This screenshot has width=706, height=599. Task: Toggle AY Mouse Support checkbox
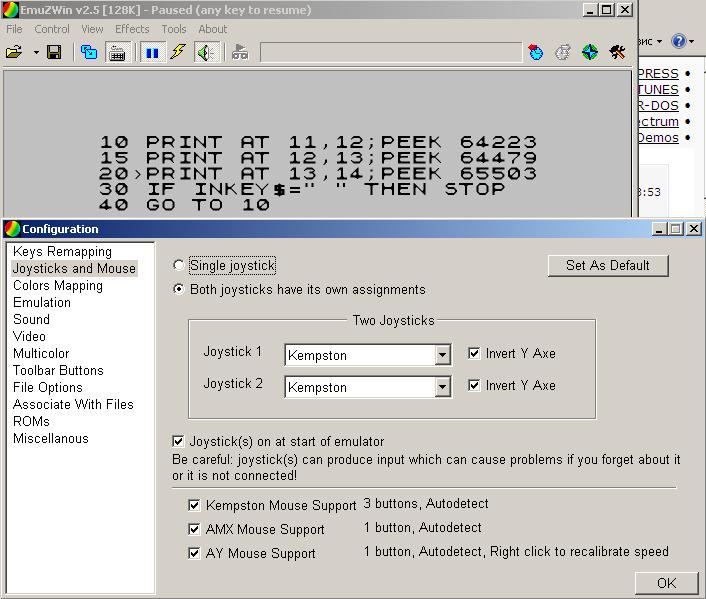click(x=195, y=554)
